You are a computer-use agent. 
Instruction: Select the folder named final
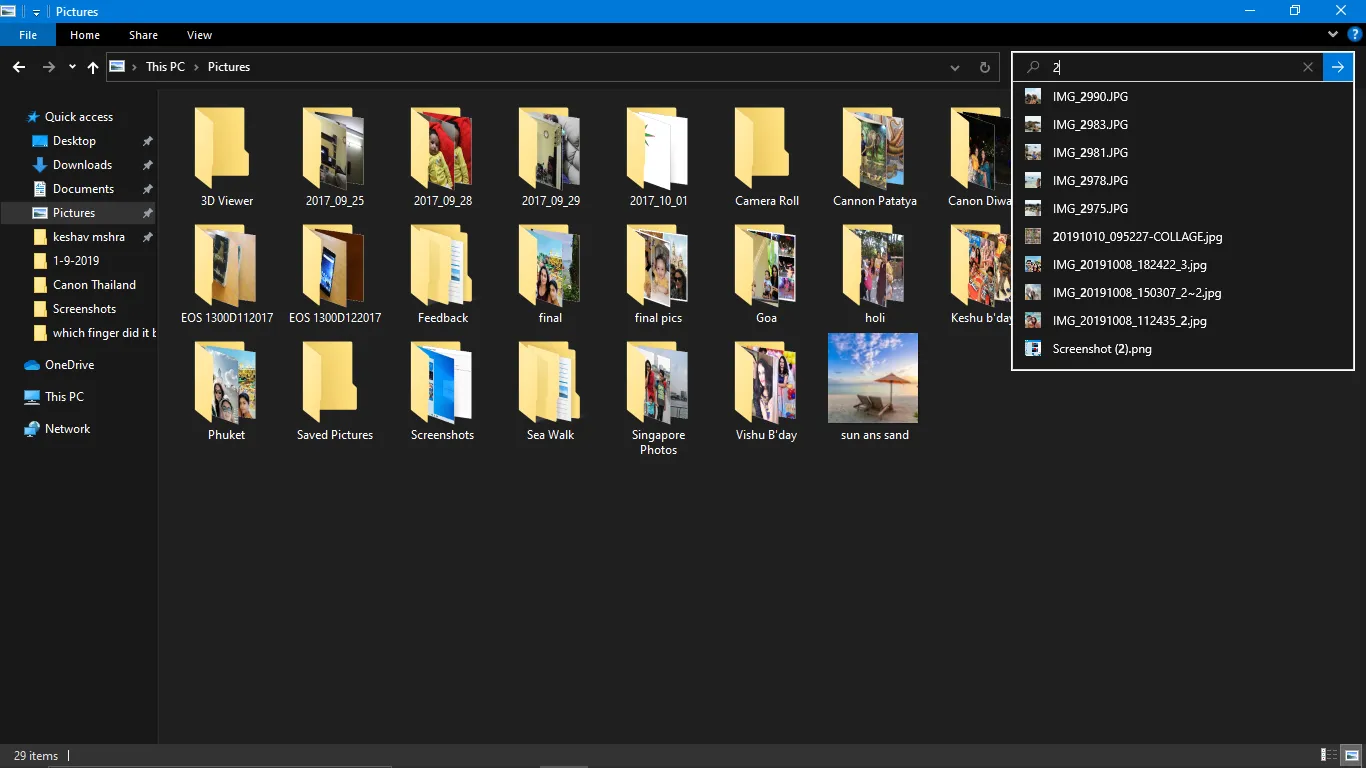(x=551, y=274)
